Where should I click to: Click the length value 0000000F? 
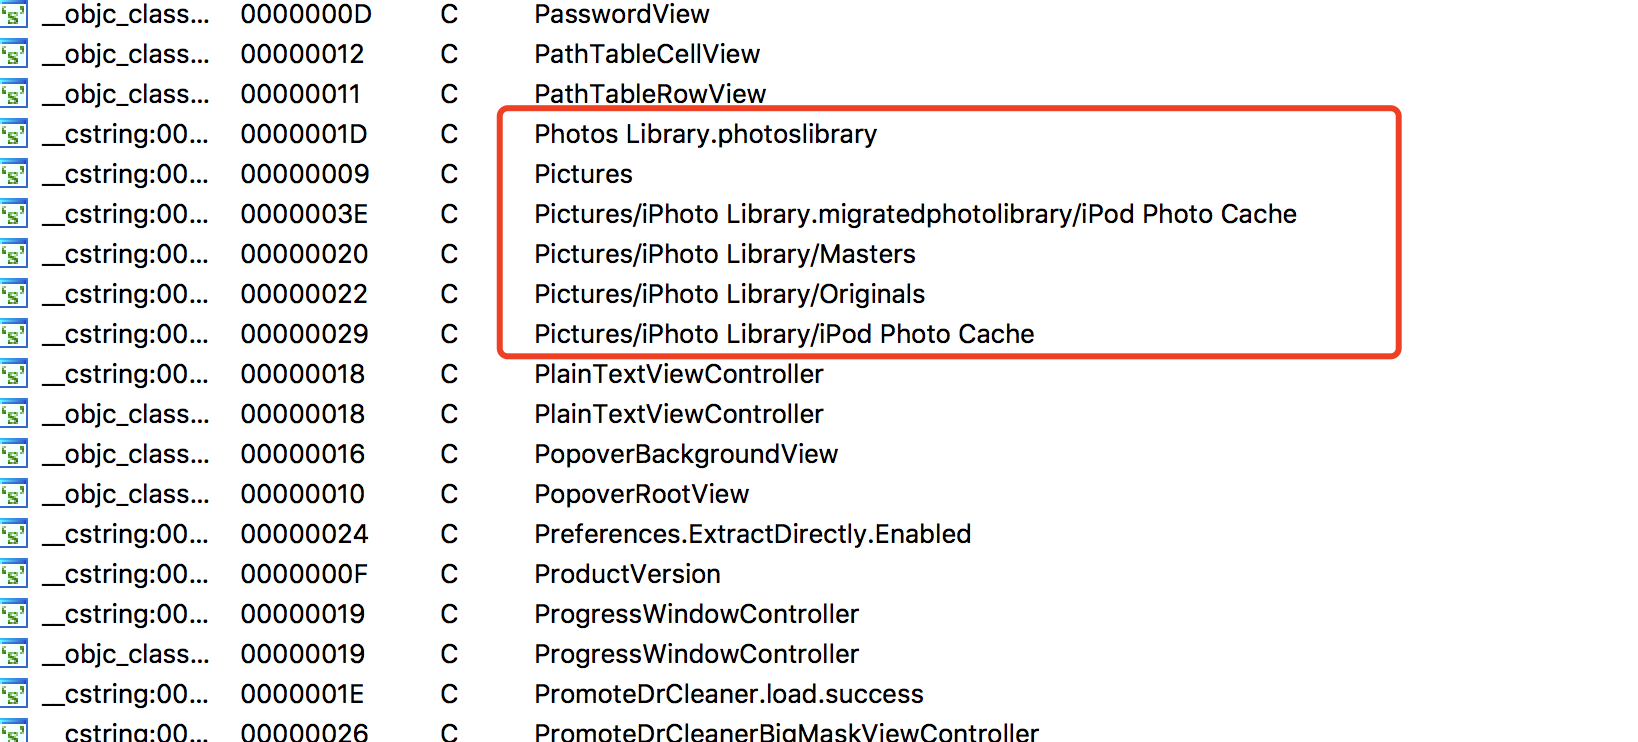[303, 574]
